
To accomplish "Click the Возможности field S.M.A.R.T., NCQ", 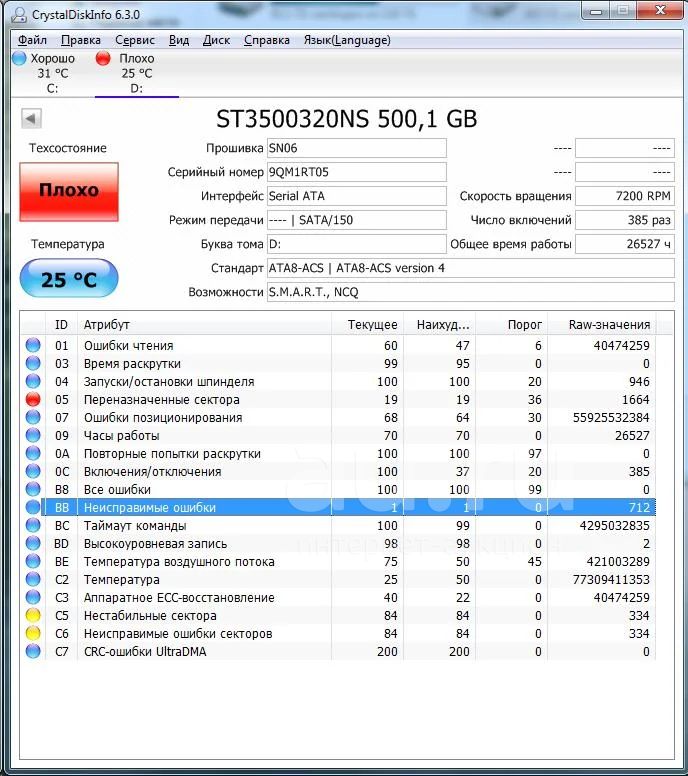I will (471, 292).
